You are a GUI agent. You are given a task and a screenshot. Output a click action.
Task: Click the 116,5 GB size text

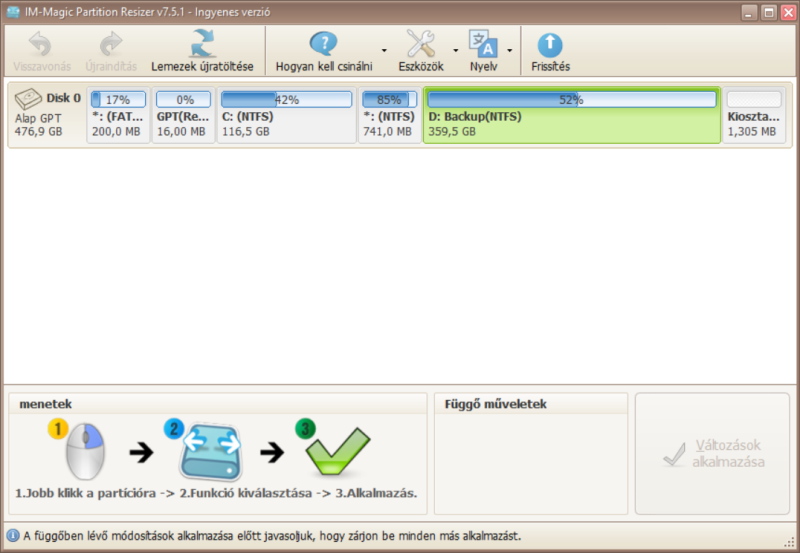click(x=245, y=132)
